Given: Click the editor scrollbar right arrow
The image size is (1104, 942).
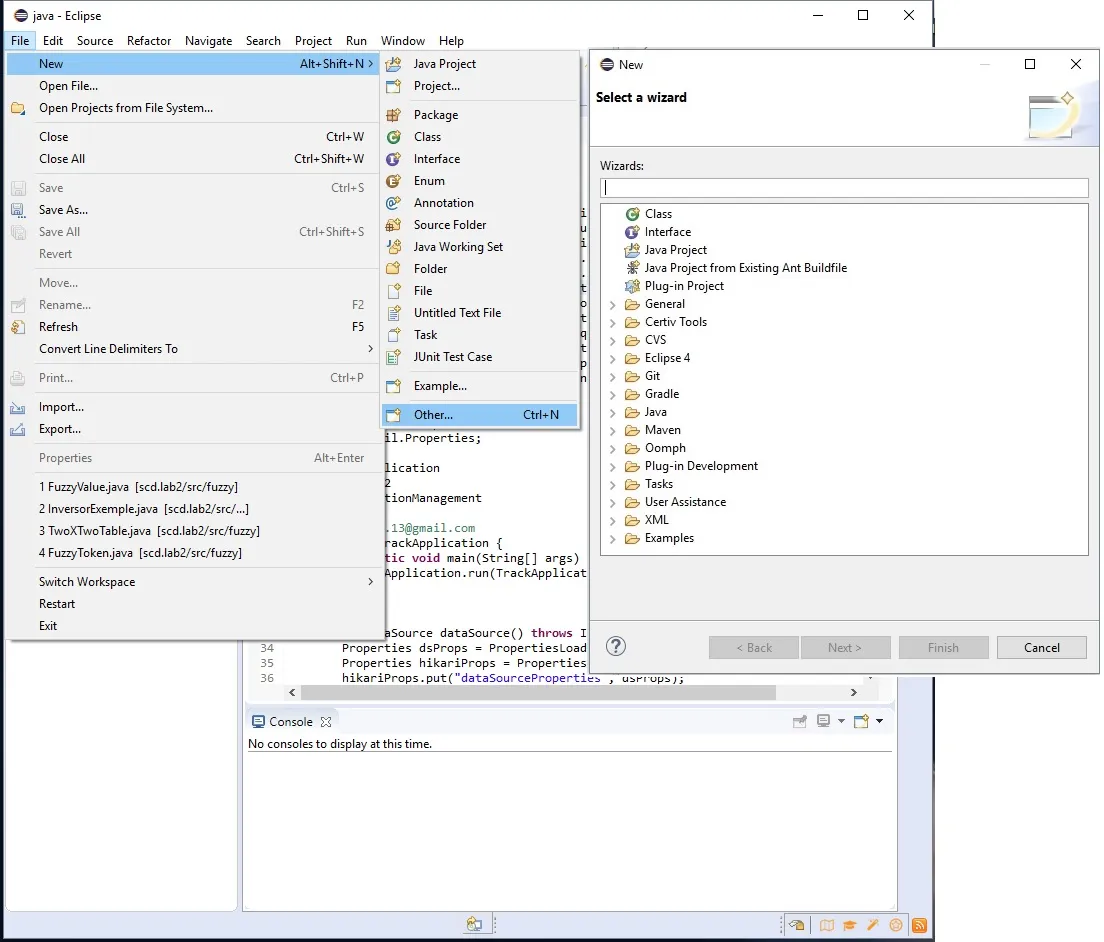Looking at the screenshot, I should tap(853, 693).
